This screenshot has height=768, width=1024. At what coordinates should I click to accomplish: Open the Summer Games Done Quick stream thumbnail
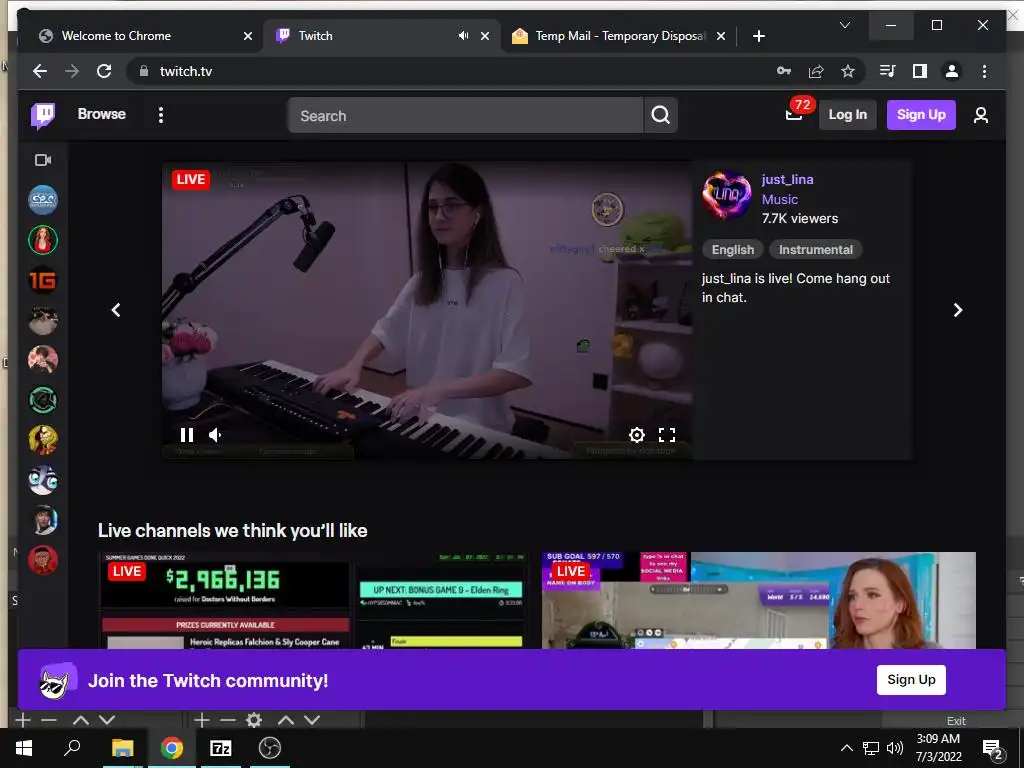coord(313,600)
